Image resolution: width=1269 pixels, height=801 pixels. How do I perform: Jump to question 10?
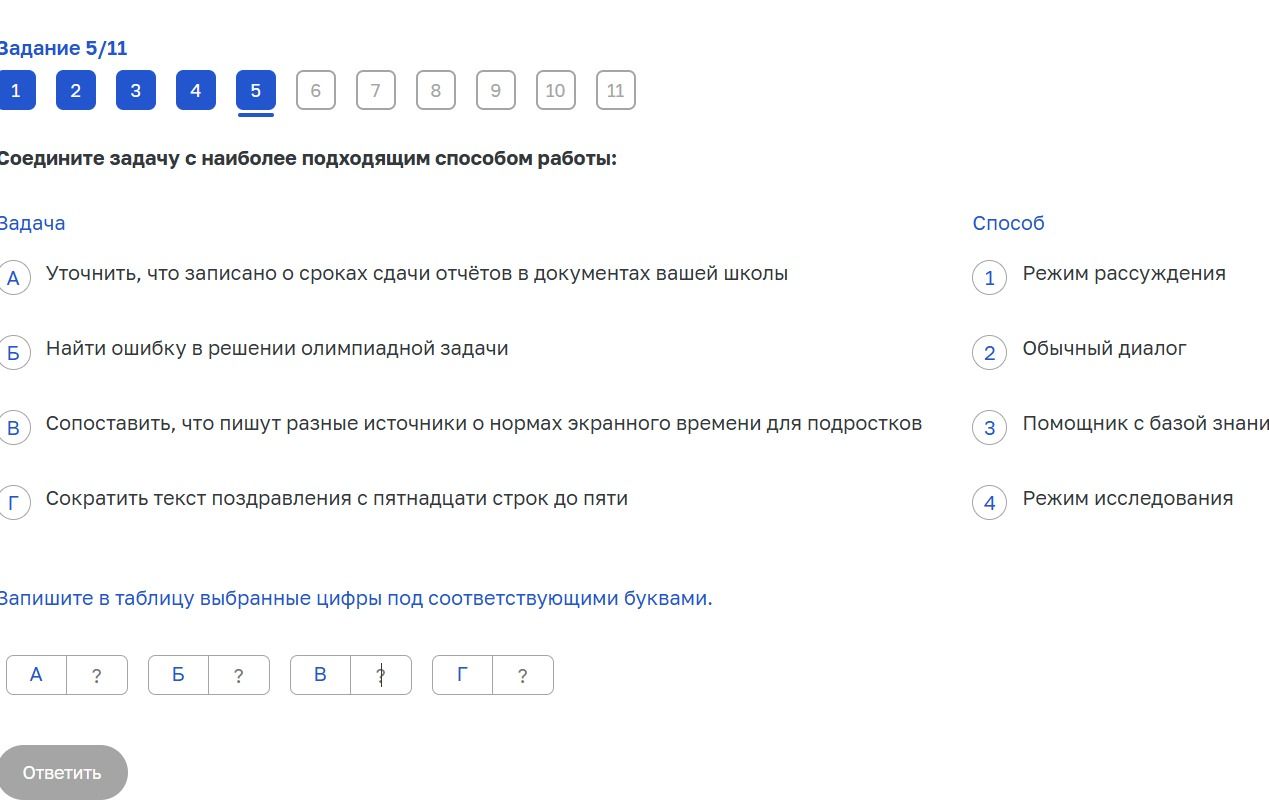point(556,91)
